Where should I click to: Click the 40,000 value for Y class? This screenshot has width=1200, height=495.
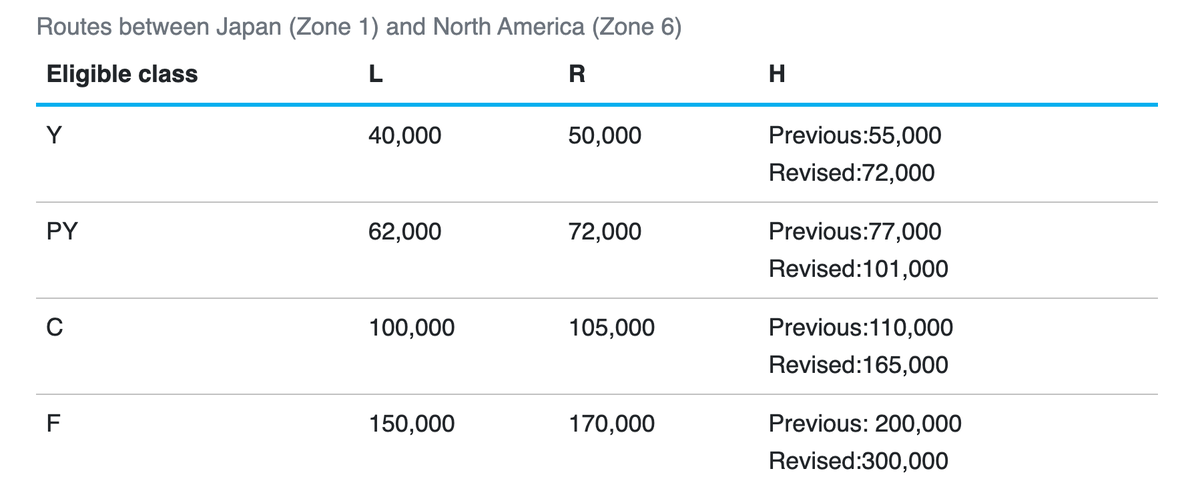(405, 135)
